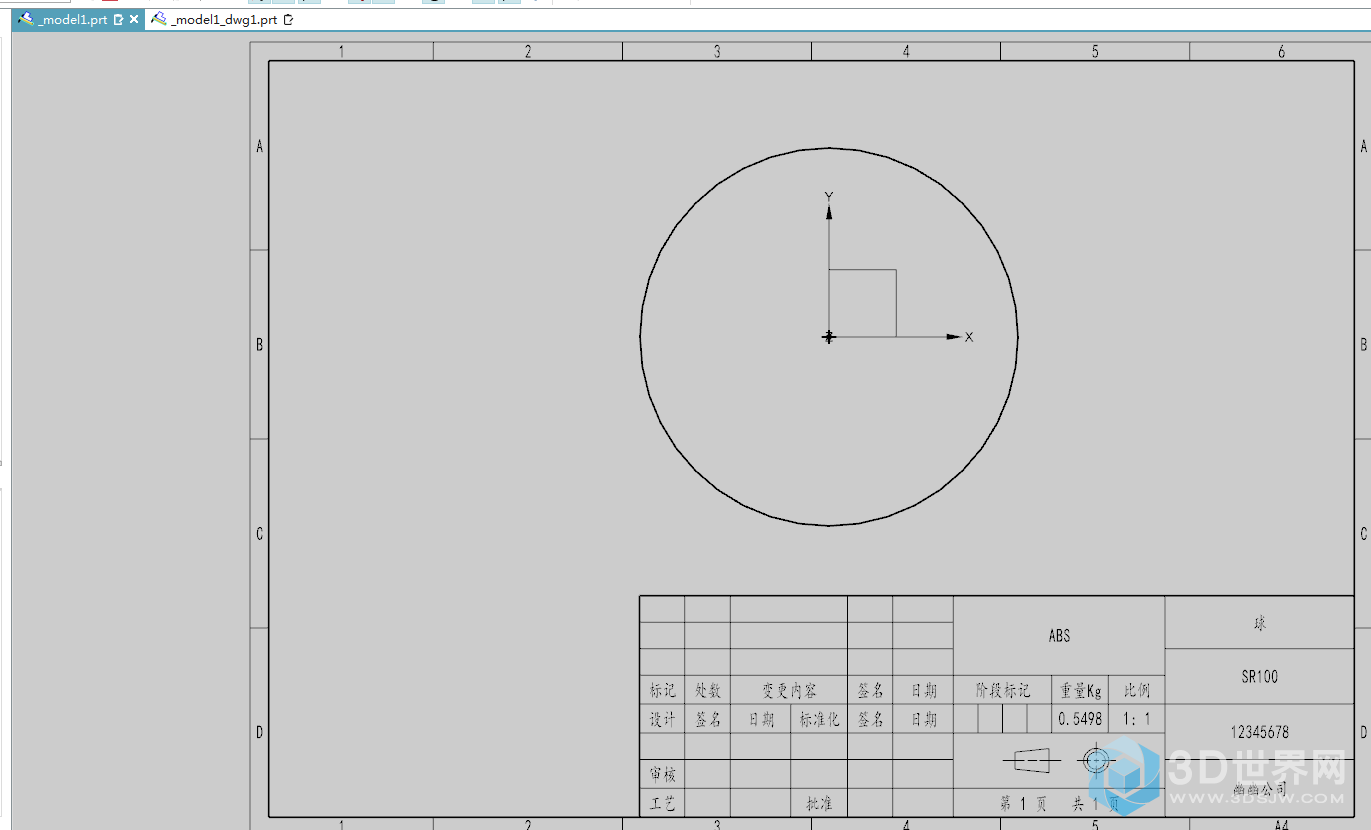
Task: Select the 标准化 cell
Action: click(819, 719)
